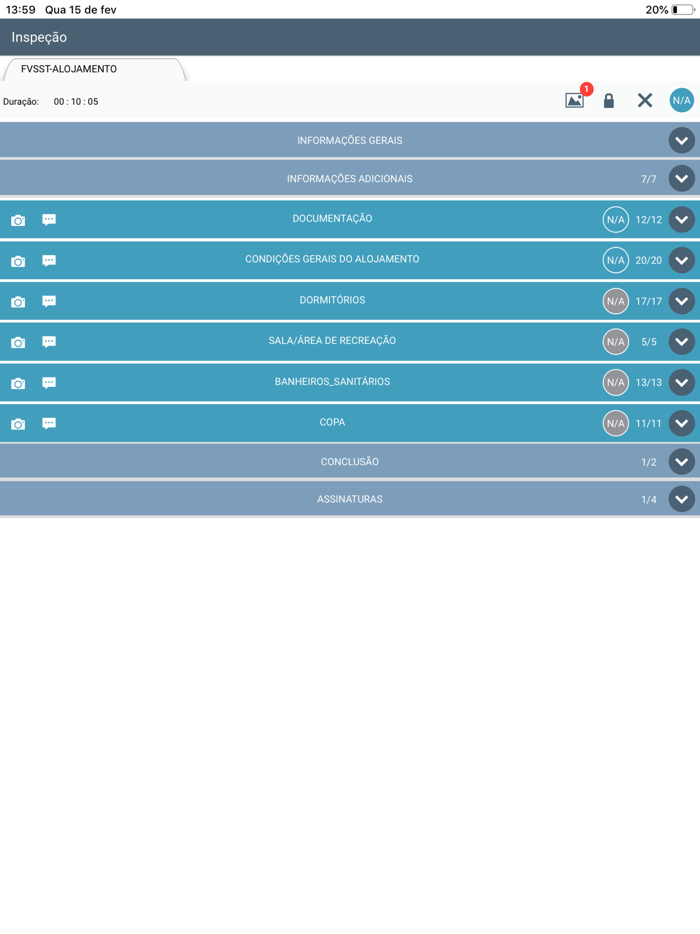
Task: Tap the padlock lock icon
Action: (608, 101)
